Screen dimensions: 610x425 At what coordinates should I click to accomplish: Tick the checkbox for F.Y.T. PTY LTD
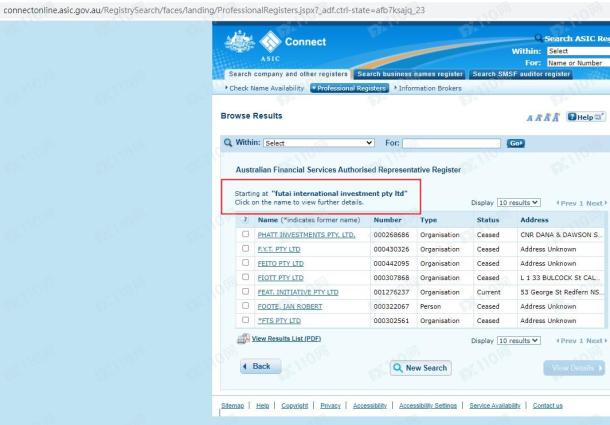(x=245, y=248)
